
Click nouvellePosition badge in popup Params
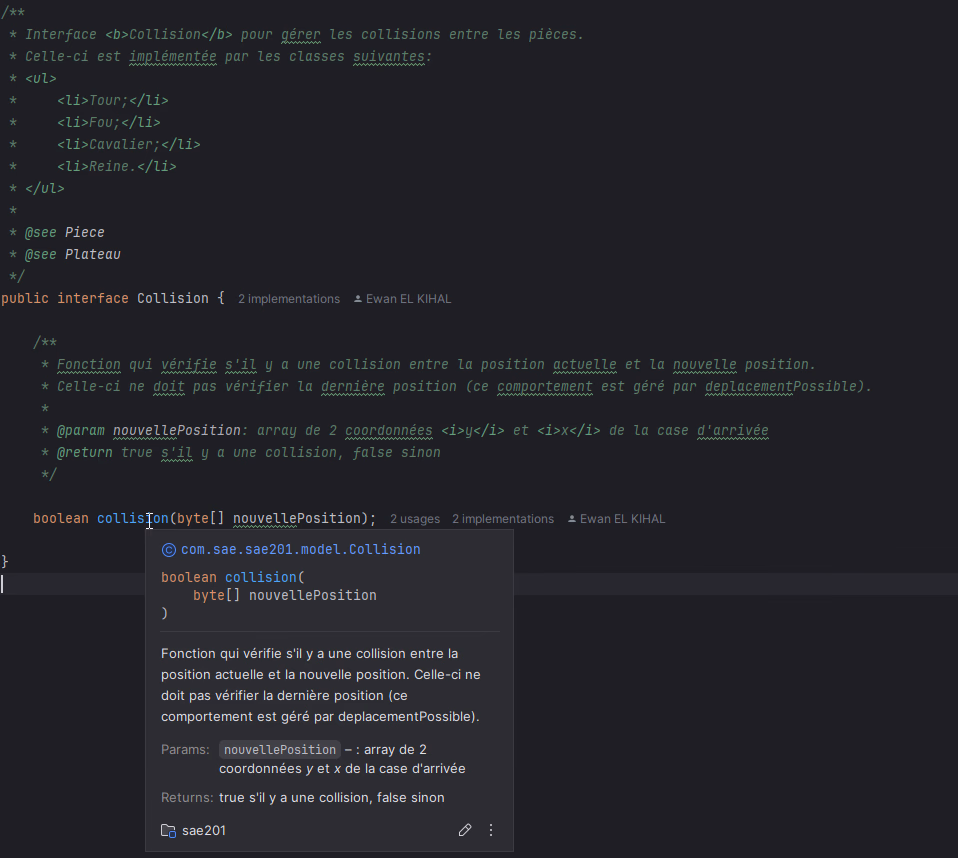pyautogui.click(x=279, y=750)
